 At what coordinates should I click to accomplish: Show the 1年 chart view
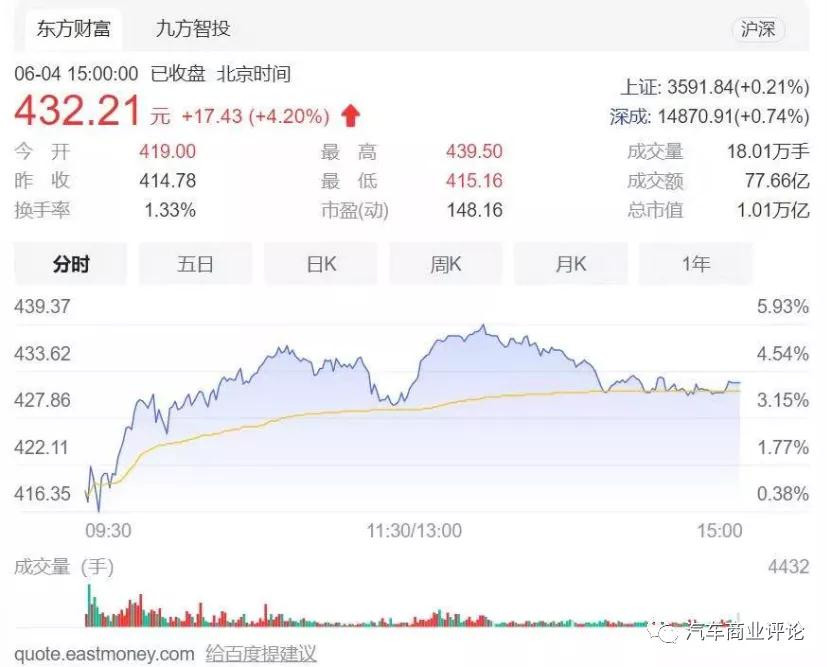pos(695,265)
